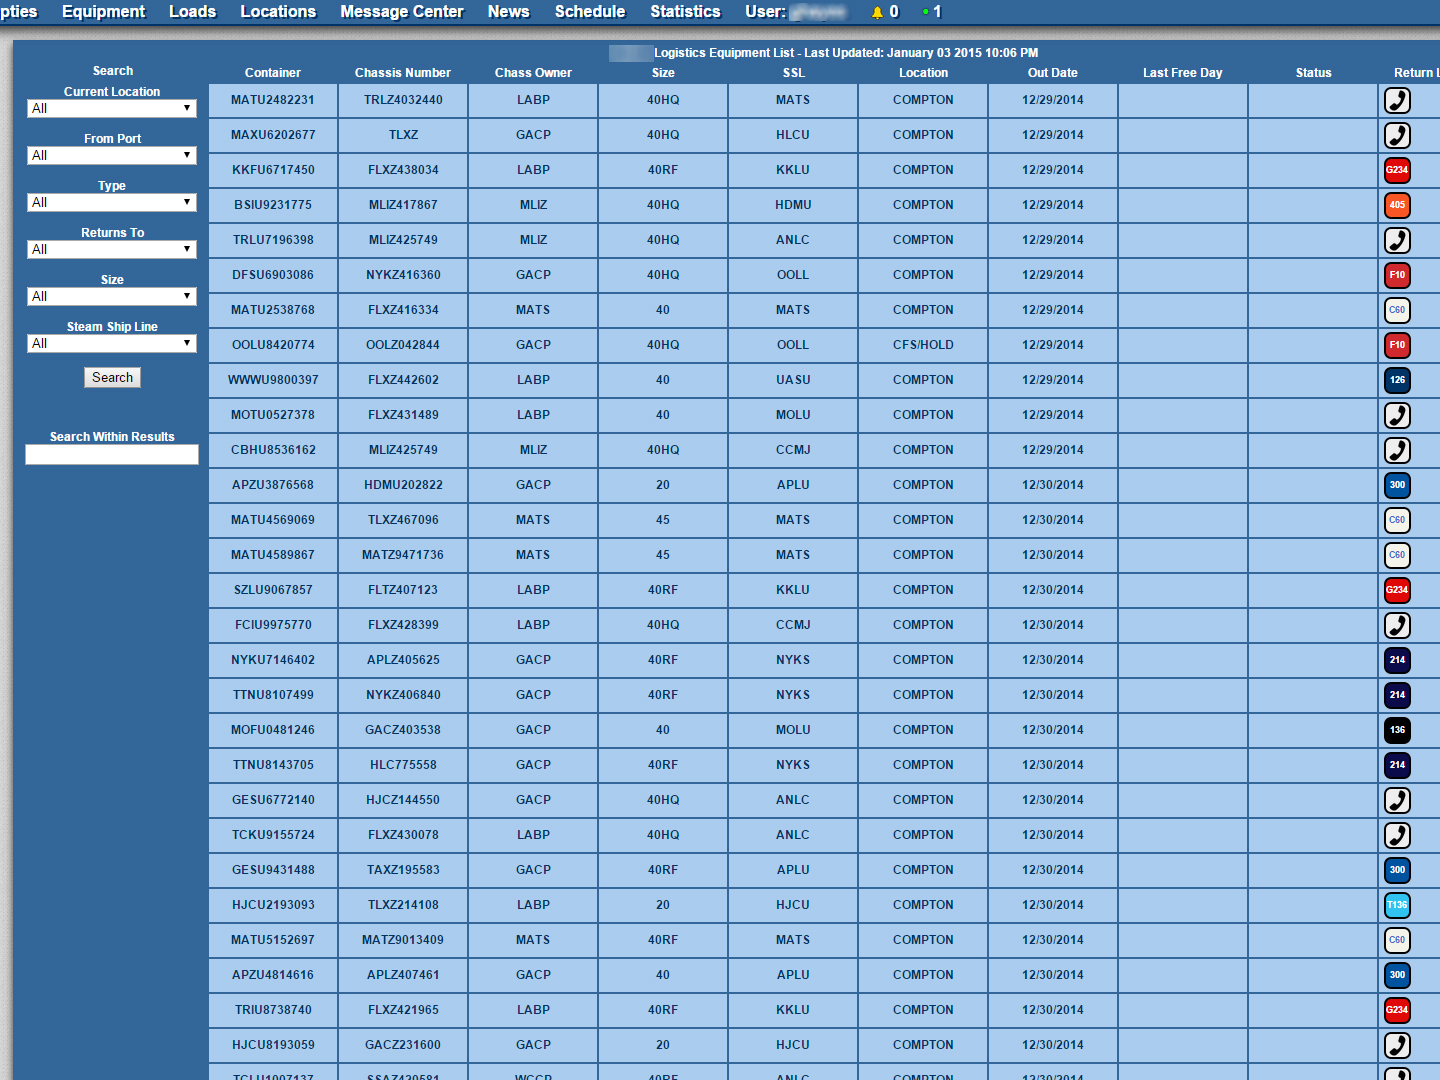
Task: Click red G234 badge for SZLU9067857
Action: [1397, 590]
